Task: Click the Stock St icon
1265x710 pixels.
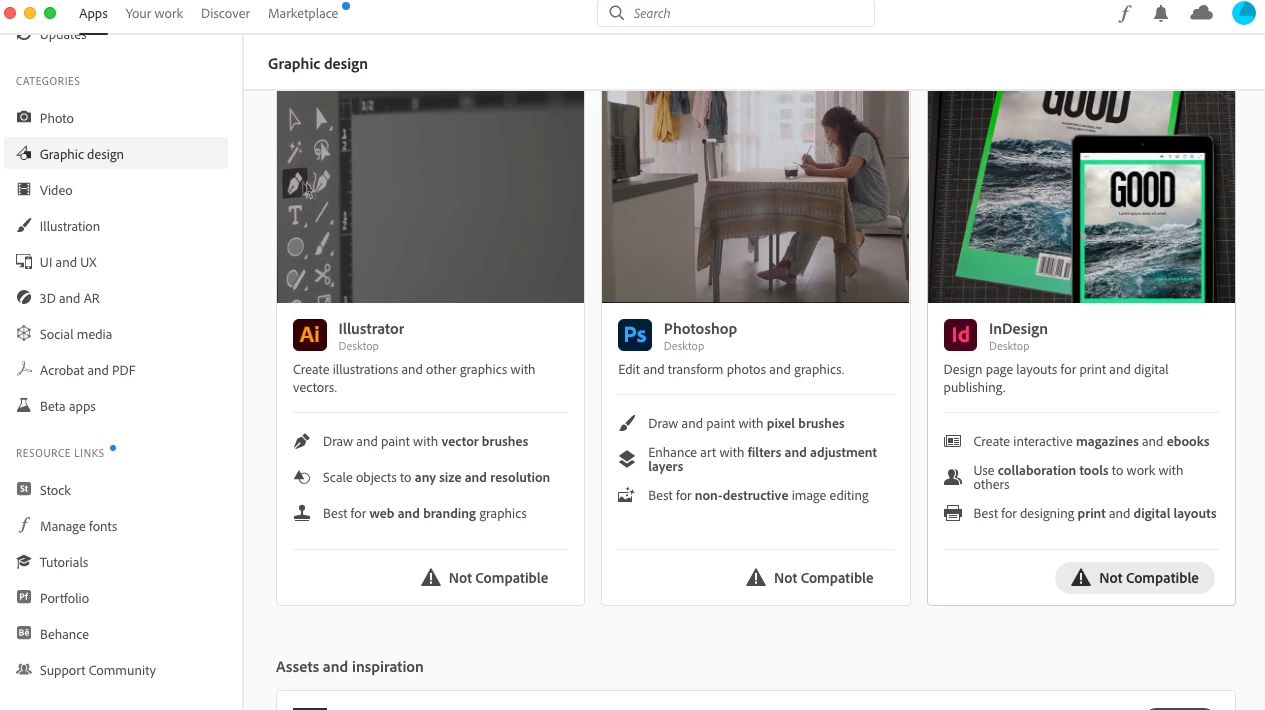Action: (x=24, y=490)
